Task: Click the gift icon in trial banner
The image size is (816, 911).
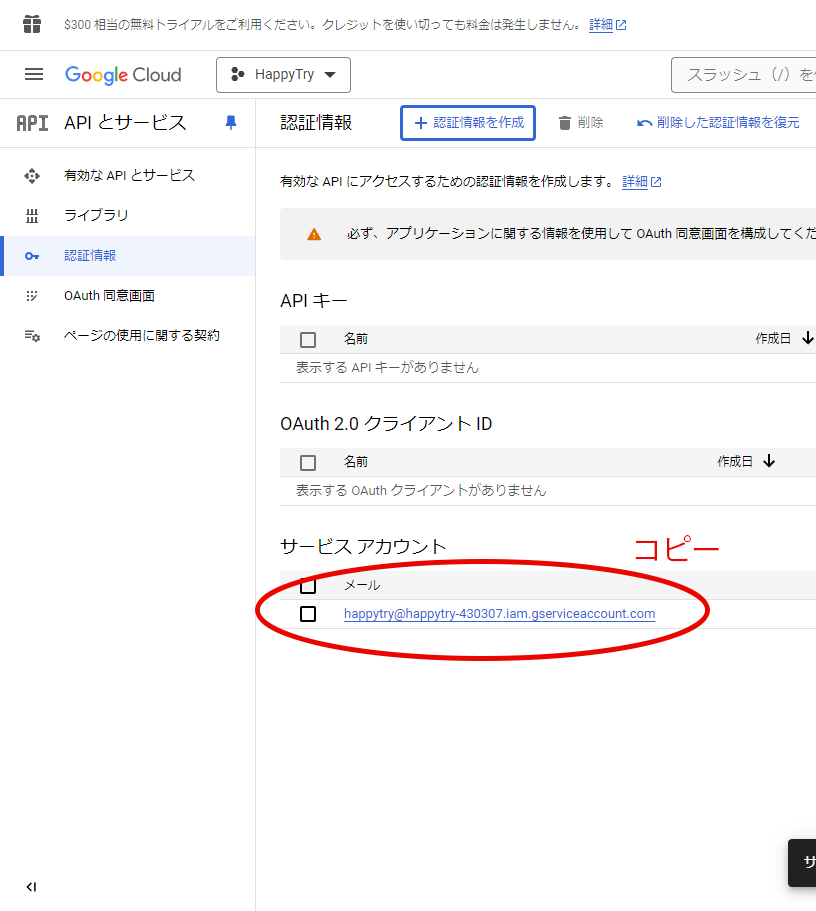Action: [x=32, y=24]
